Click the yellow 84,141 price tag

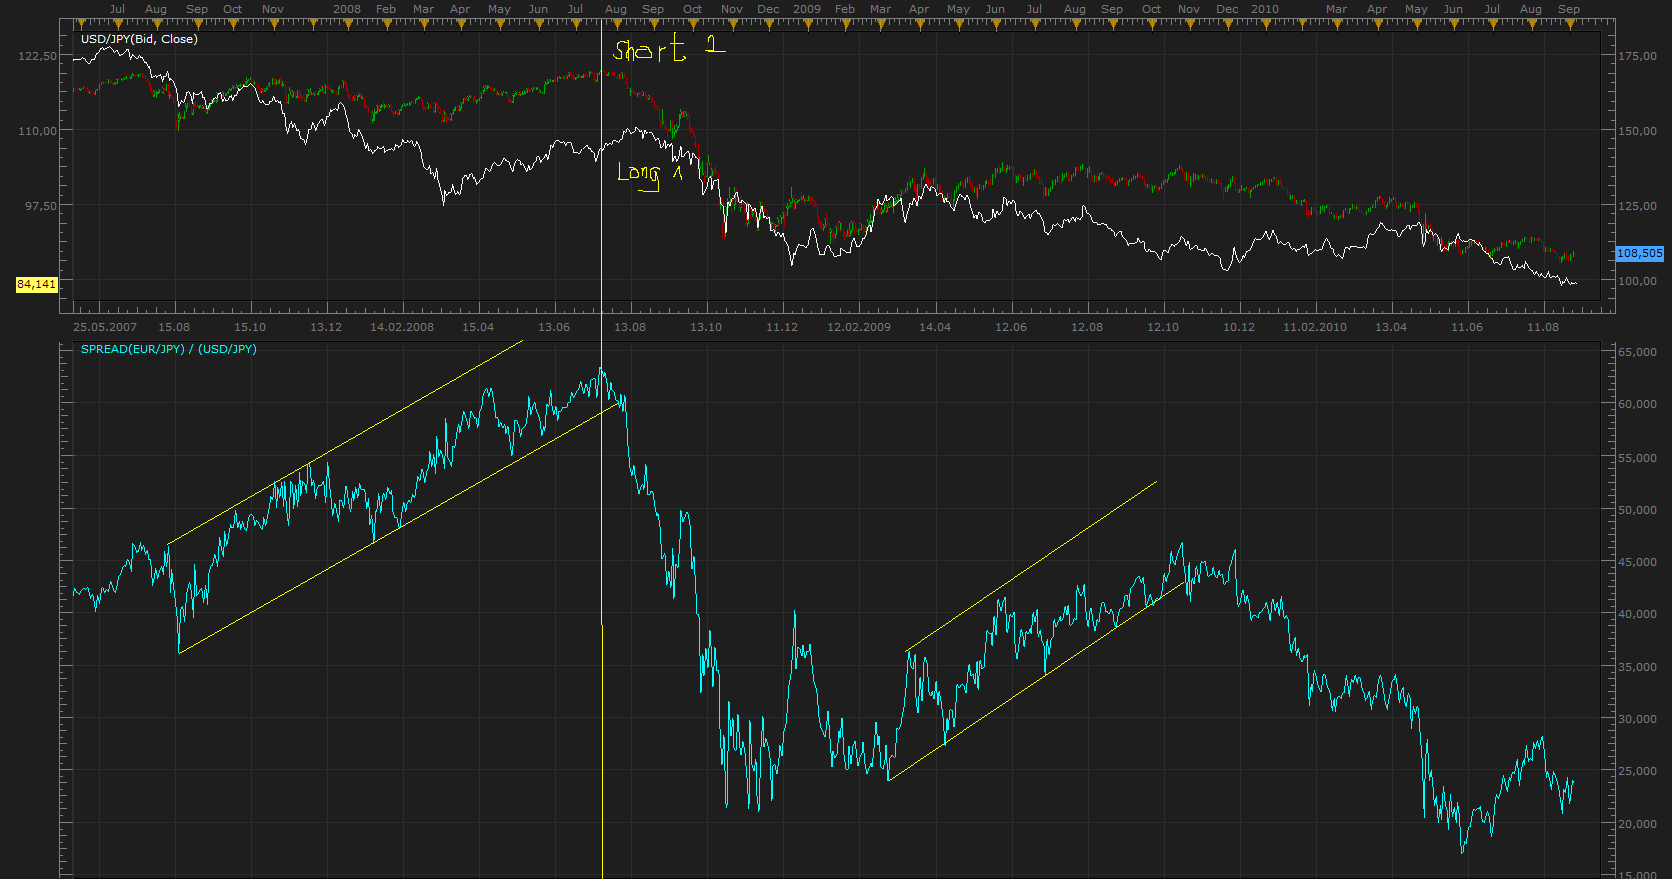(37, 285)
